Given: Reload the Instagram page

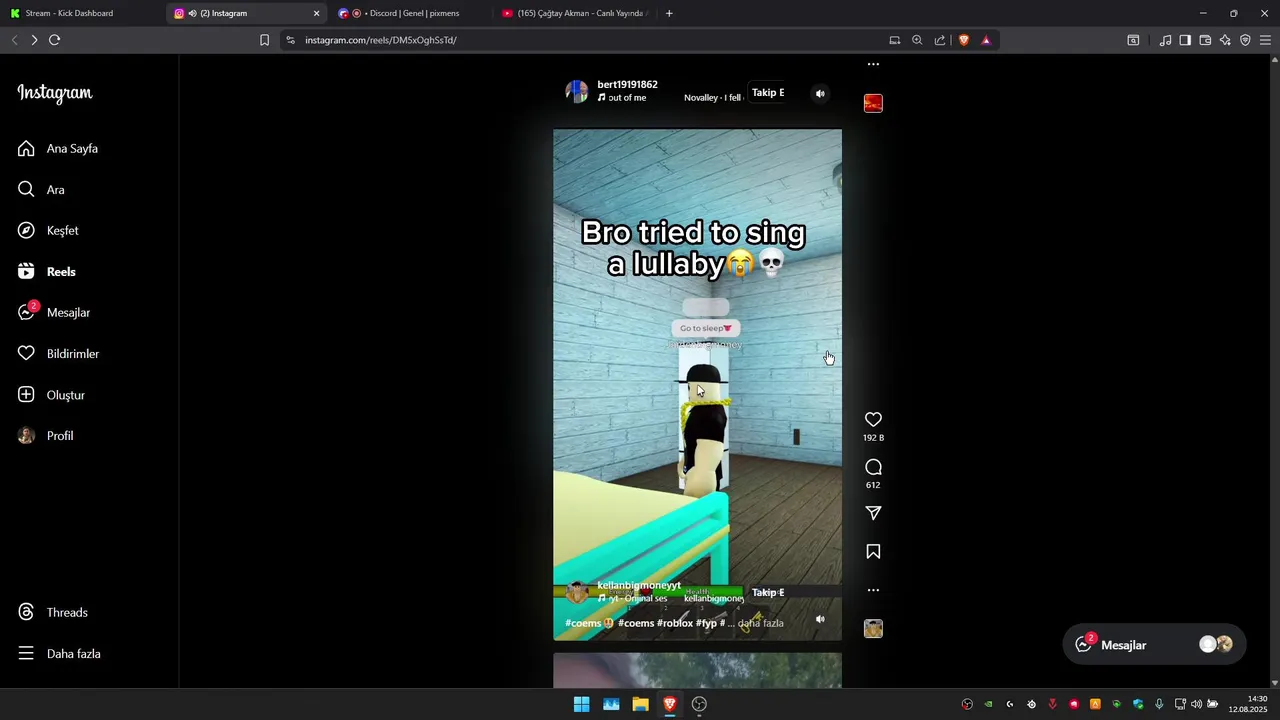Looking at the screenshot, I should pos(54,40).
